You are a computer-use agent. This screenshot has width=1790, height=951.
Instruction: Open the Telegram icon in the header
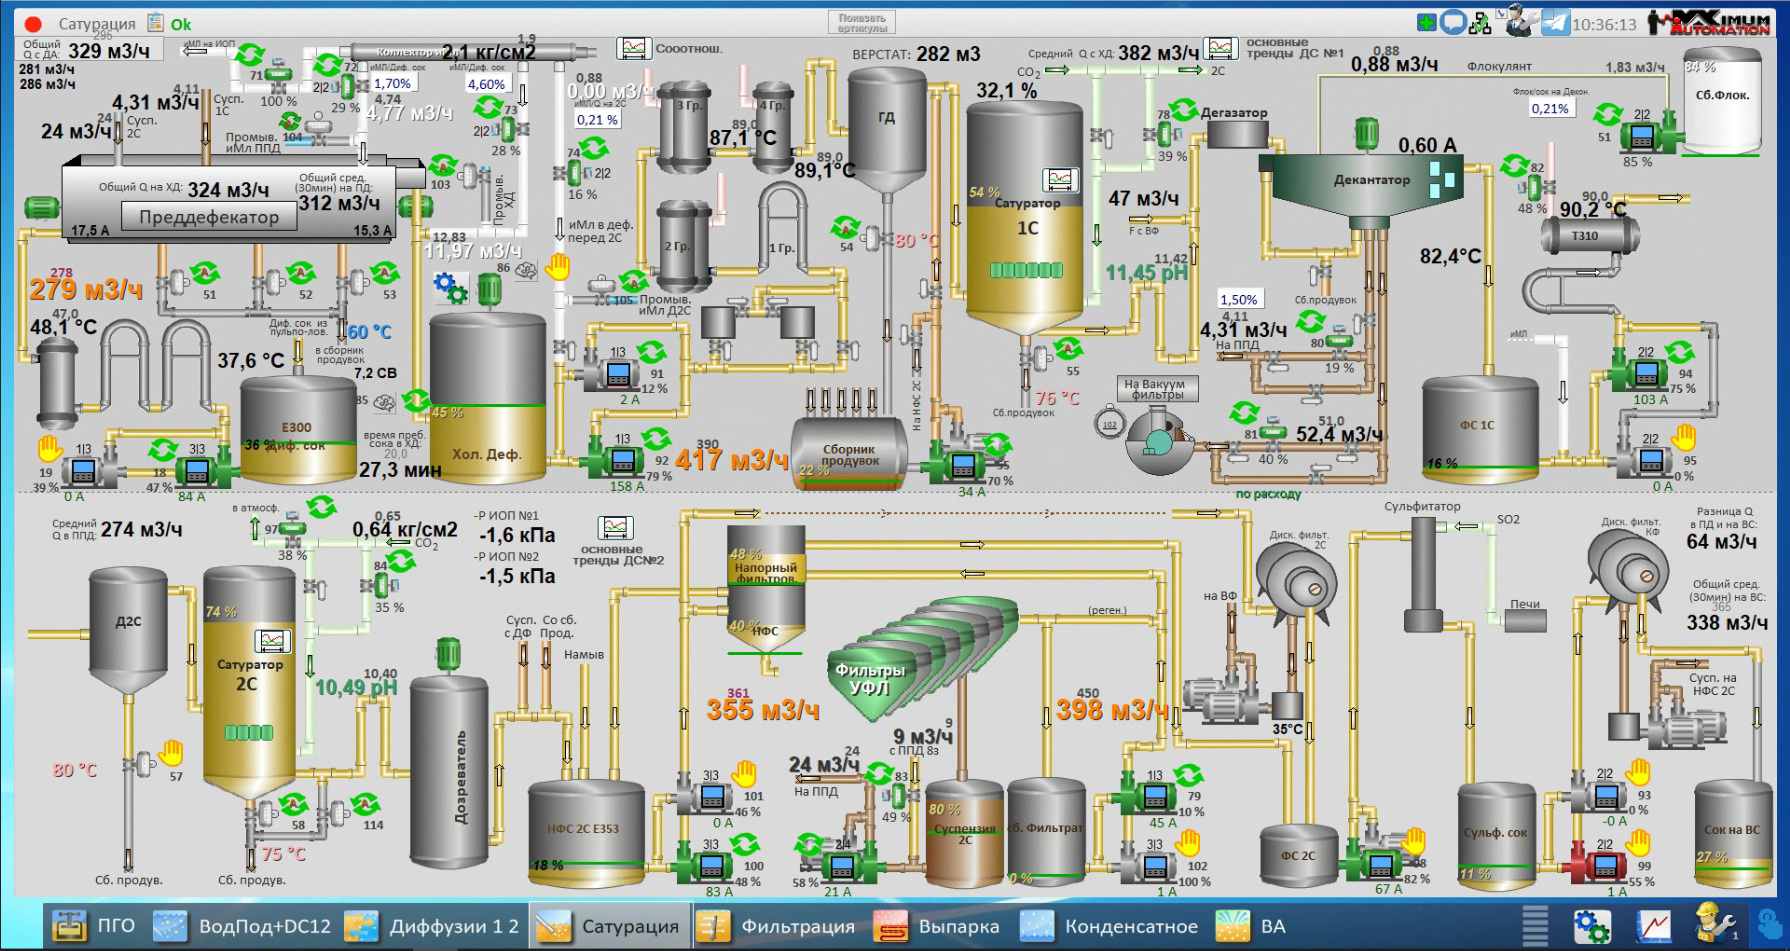[1555, 22]
